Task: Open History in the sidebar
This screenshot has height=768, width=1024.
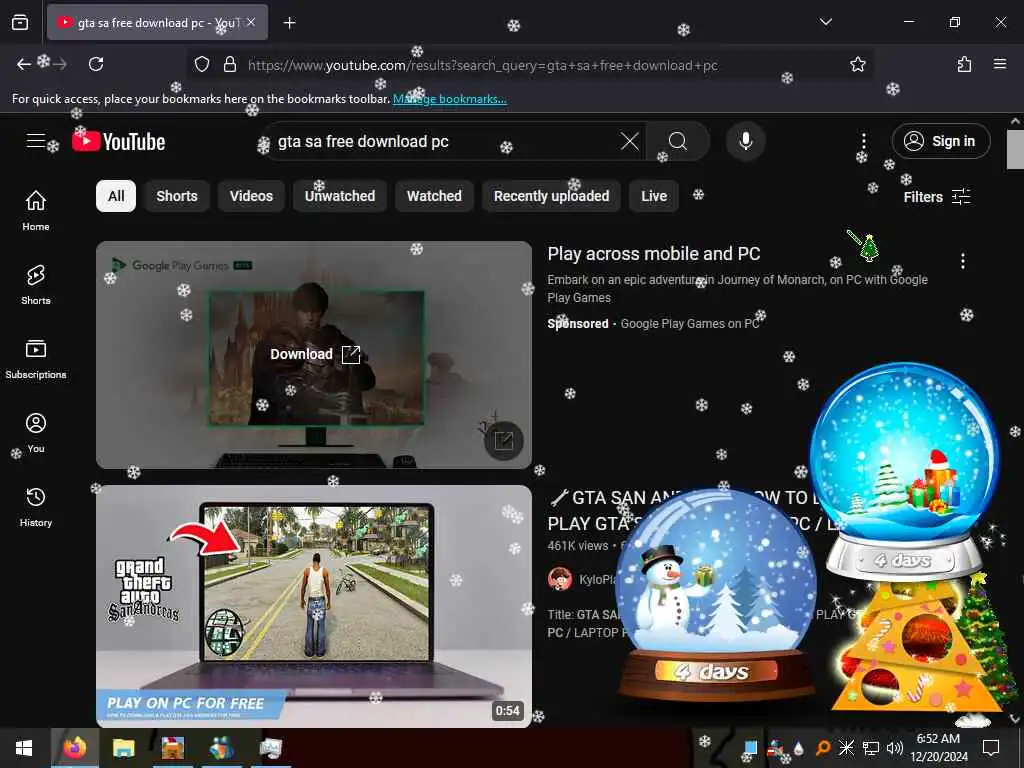Action: 36,507
